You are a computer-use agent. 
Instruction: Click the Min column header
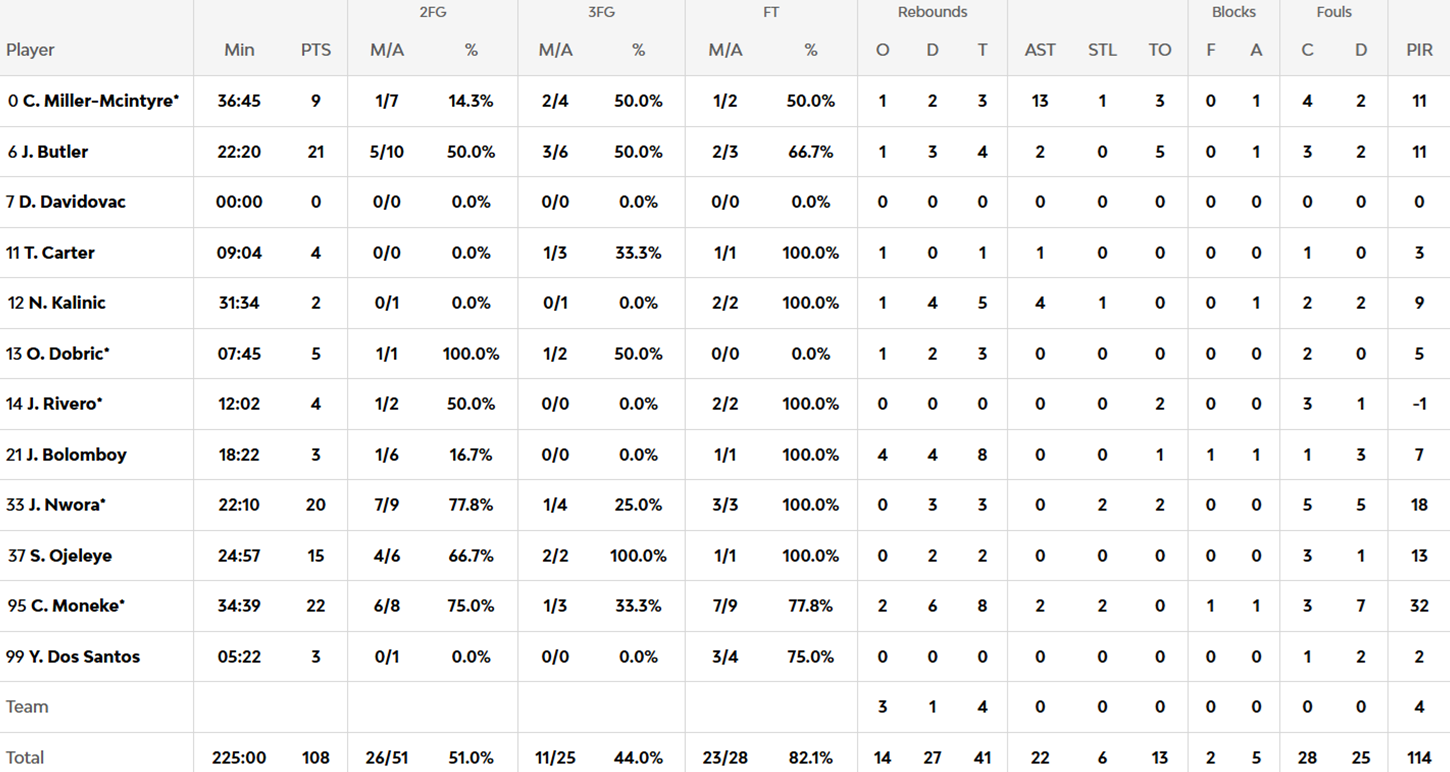click(239, 50)
